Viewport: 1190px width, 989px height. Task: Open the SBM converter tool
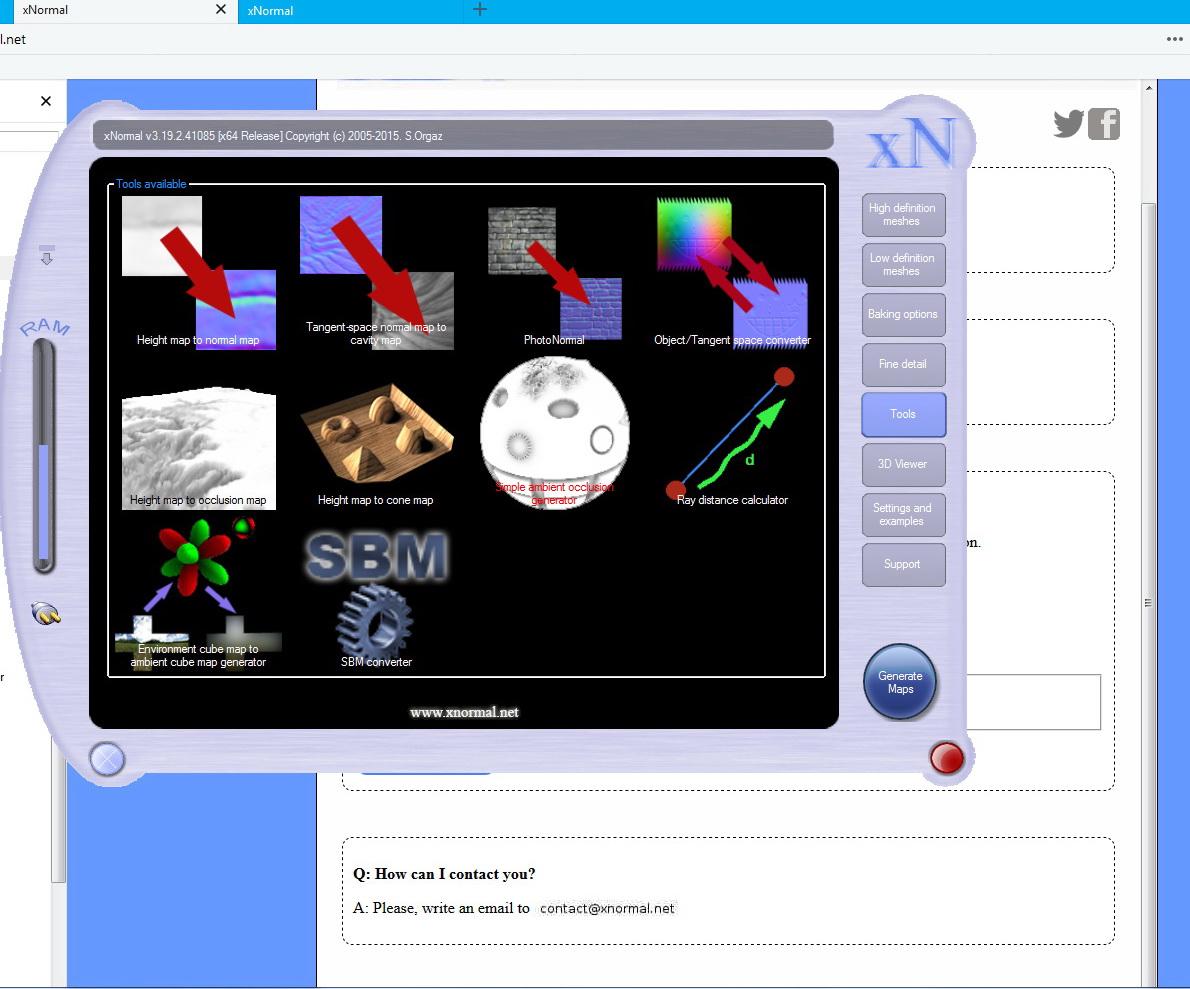pyautogui.click(x=376, y=600)
